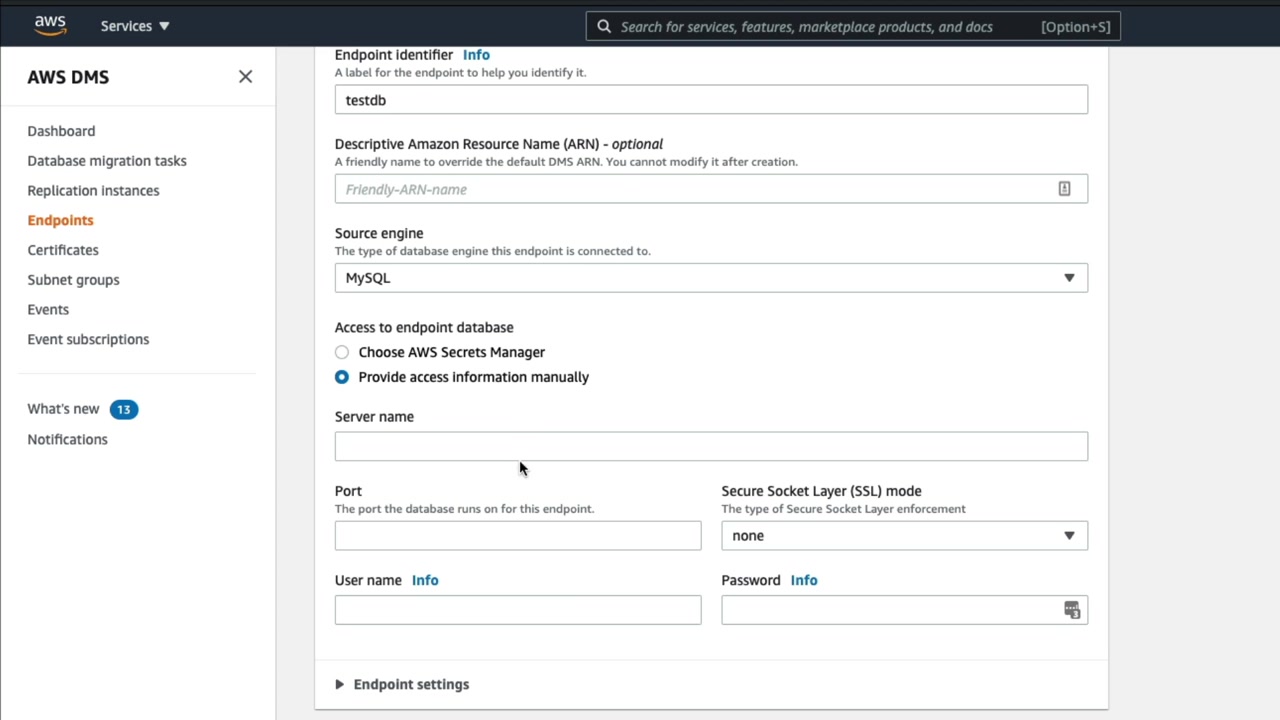
Task: Open the Source engine MySQL dropdown
Action: pos(710,278)
